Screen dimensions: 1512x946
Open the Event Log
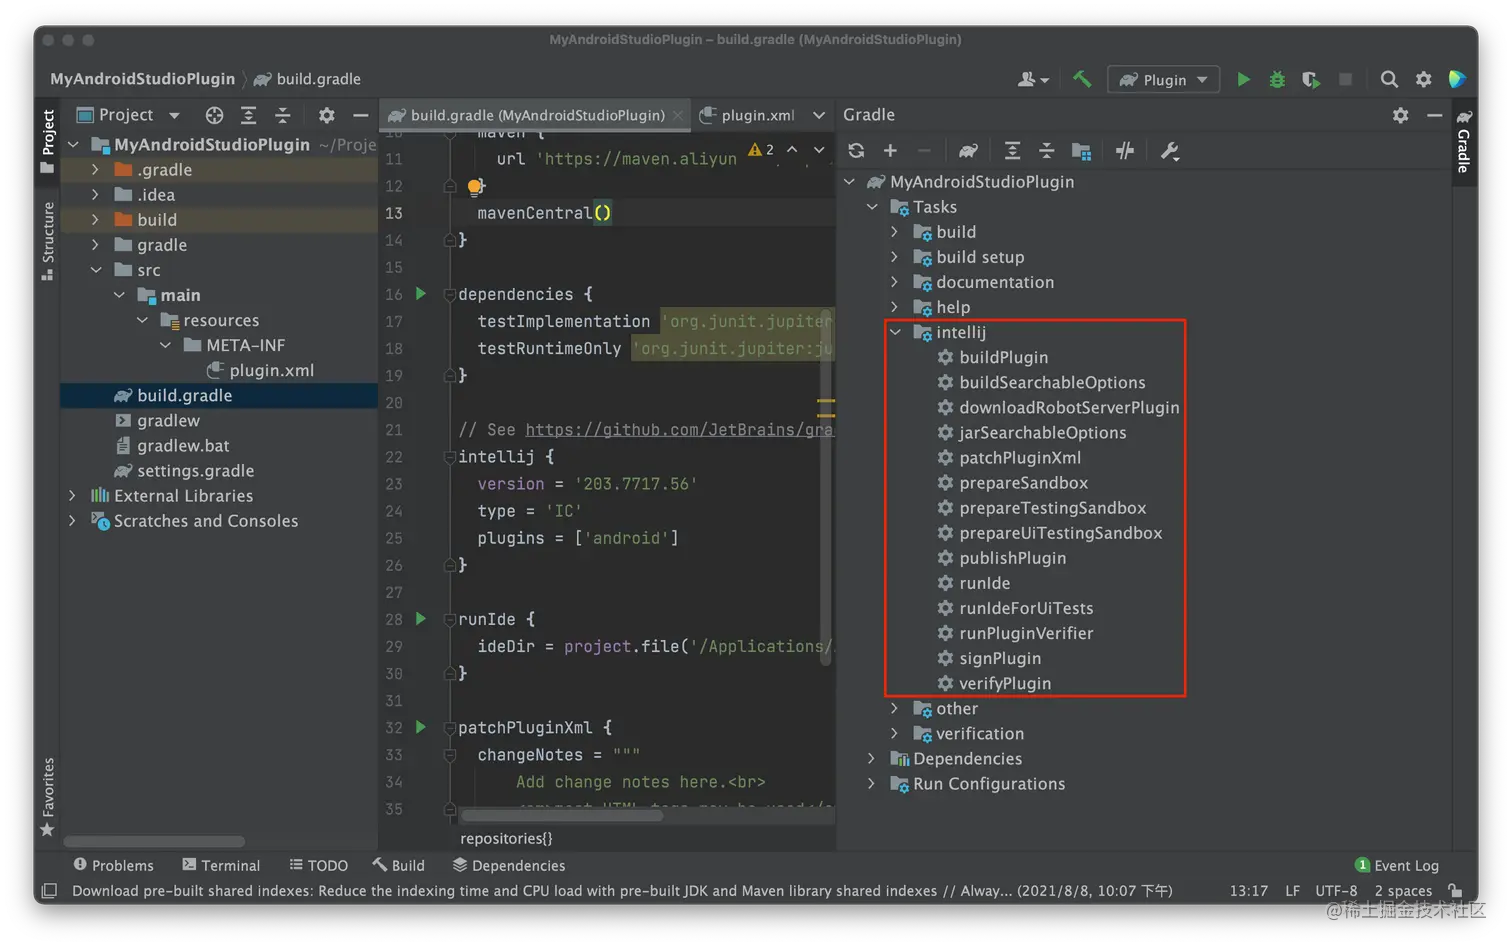point(1397,865)
